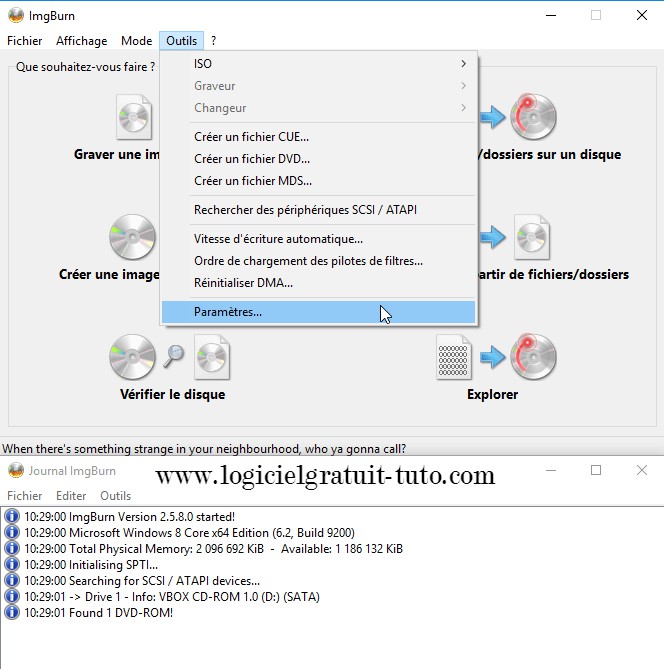Click the blue arrow beside the fichiers/dossiers image icon

(x=492, y=237)
